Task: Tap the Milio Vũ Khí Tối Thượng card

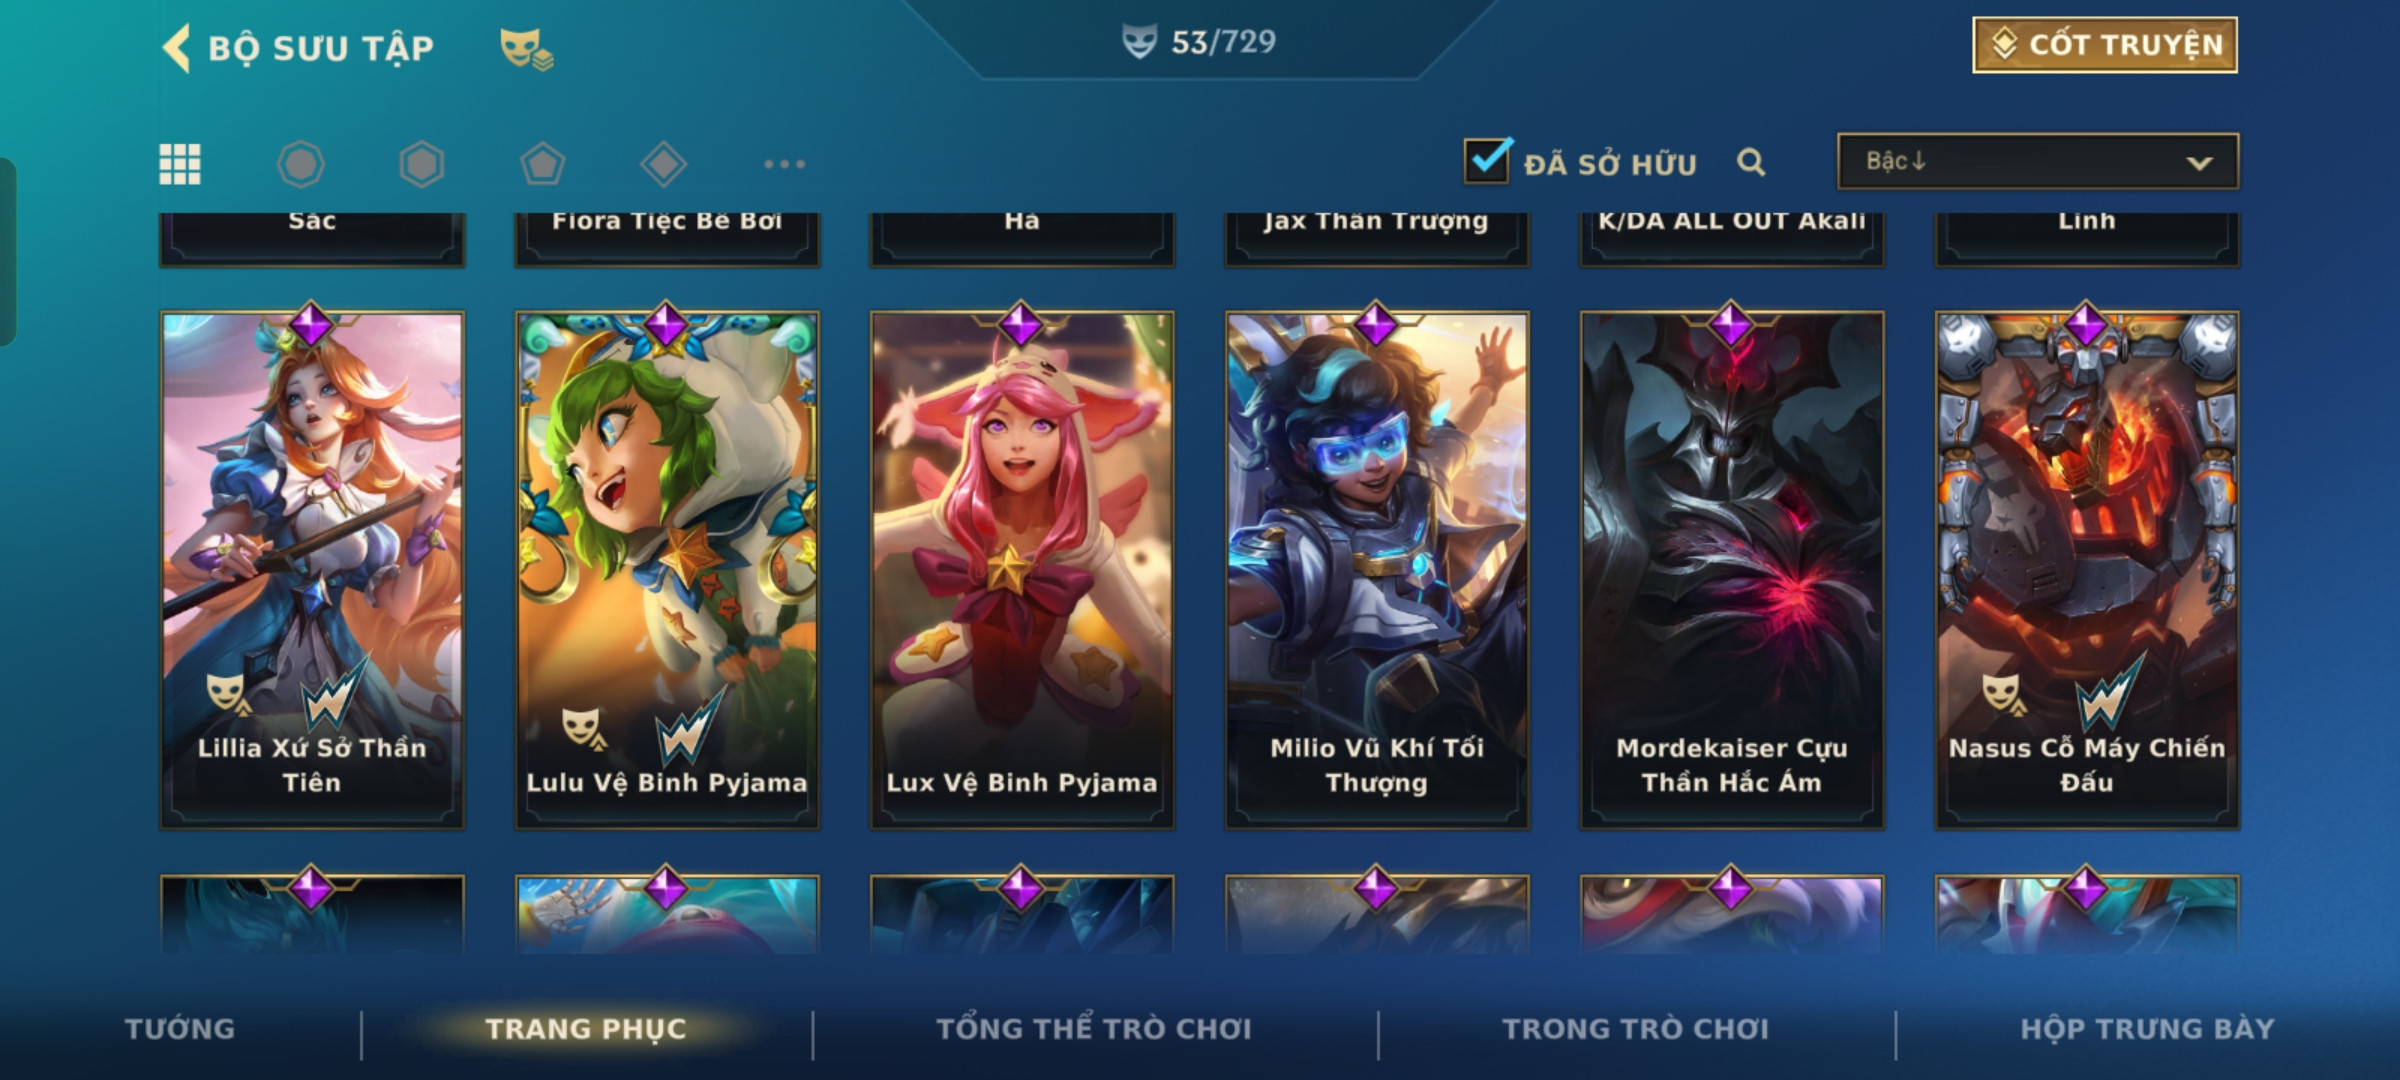Action: point(1377,570)
